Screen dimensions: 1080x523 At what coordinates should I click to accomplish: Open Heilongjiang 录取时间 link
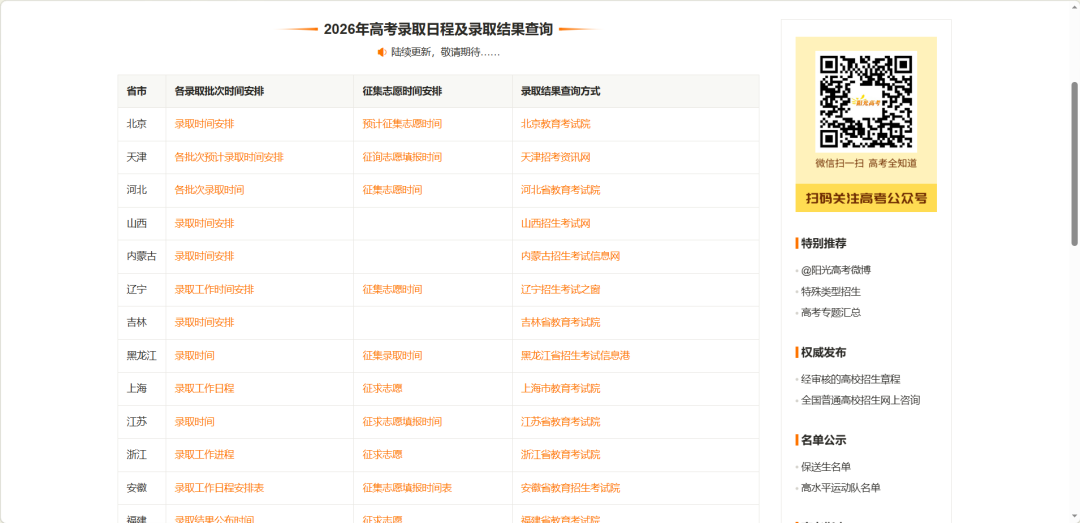(x=194, y=356)
